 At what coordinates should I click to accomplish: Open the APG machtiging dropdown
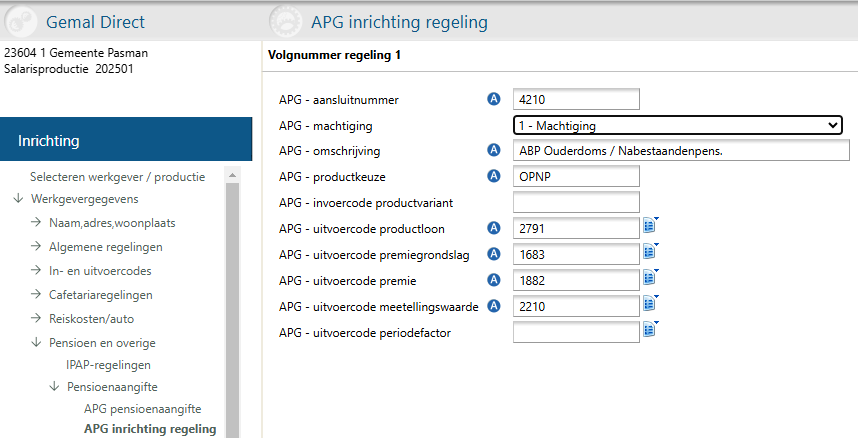[677, 125]
